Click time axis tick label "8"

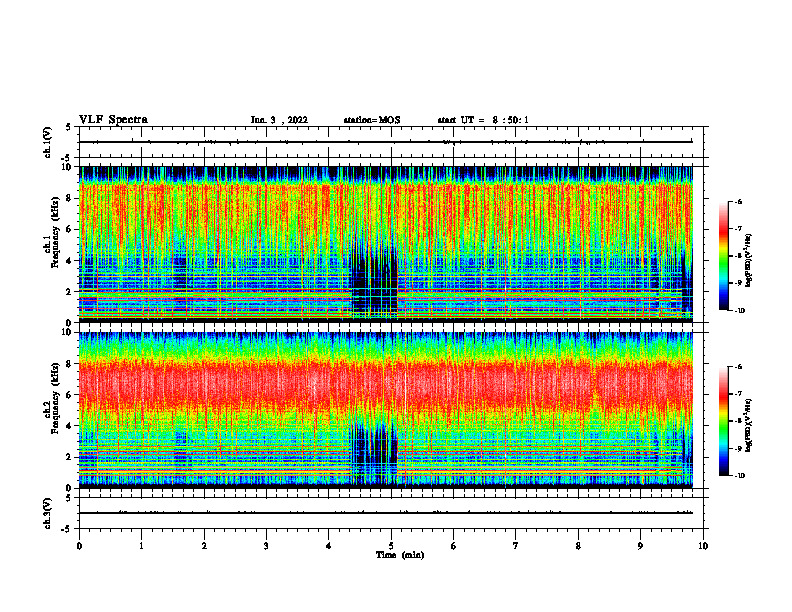point(578,546)
